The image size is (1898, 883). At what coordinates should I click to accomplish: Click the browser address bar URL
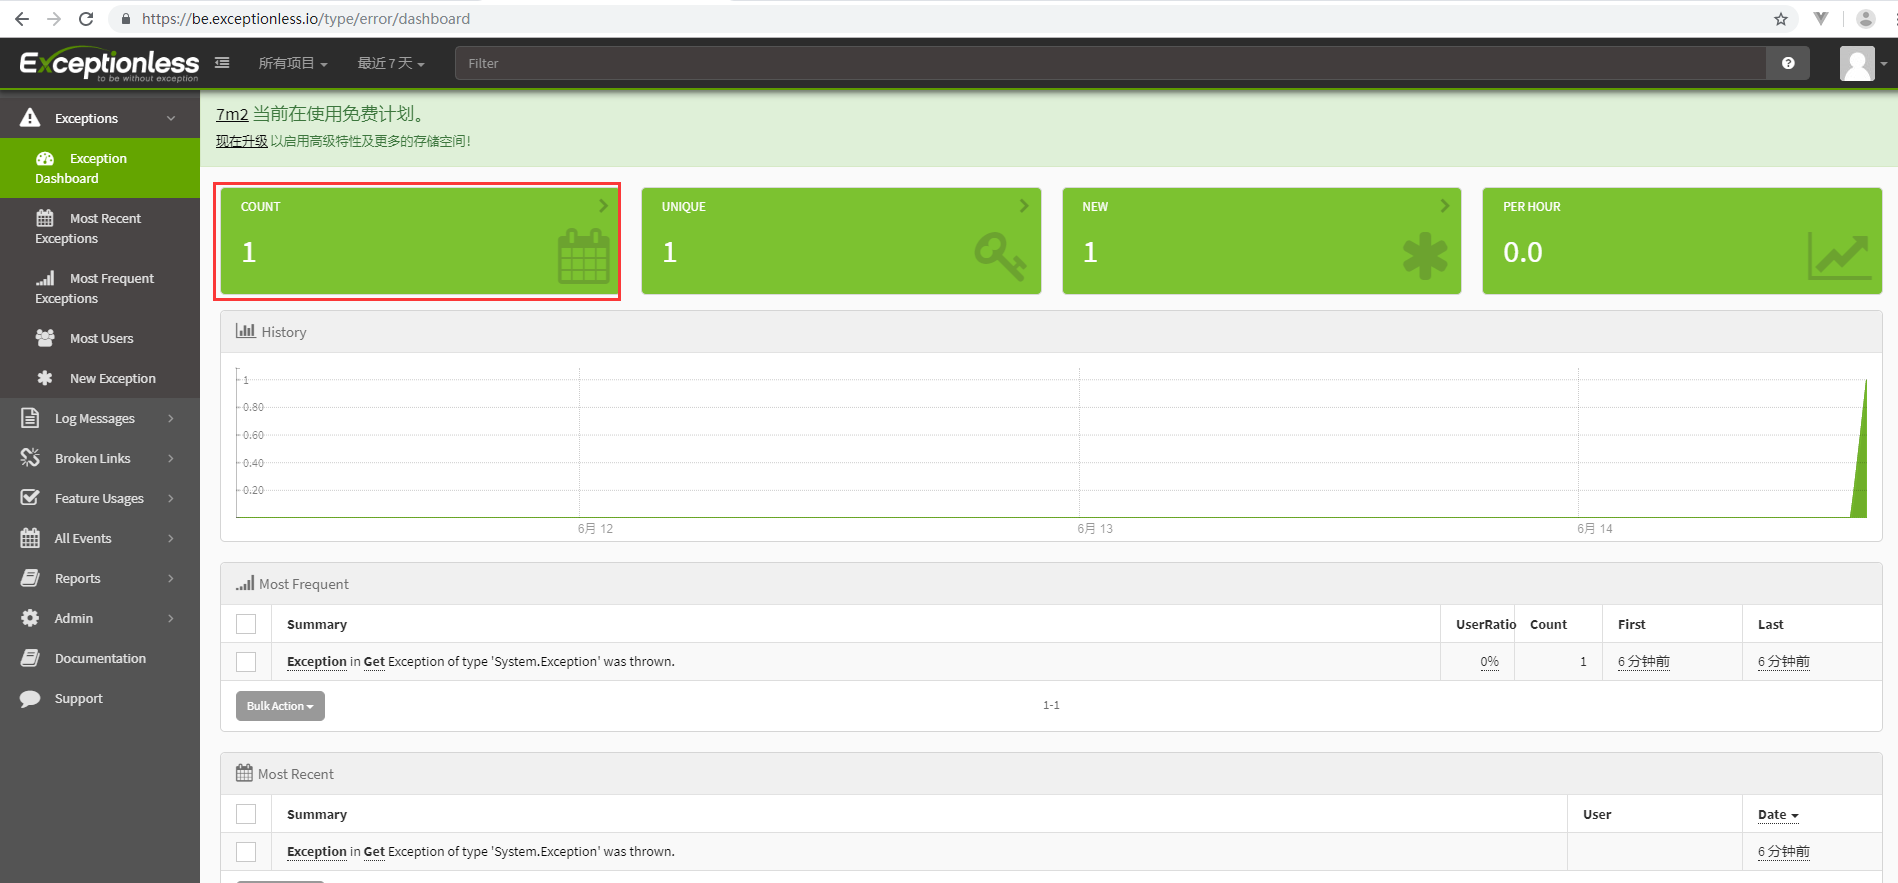coord(306,19)
